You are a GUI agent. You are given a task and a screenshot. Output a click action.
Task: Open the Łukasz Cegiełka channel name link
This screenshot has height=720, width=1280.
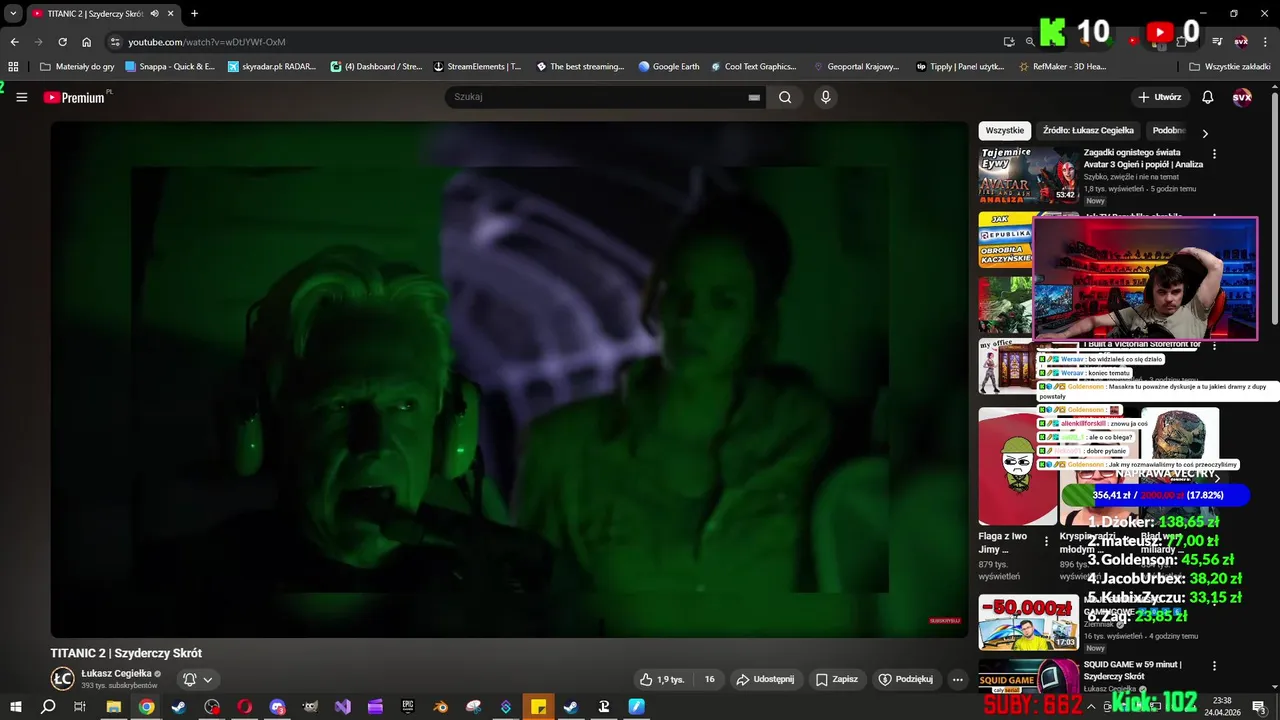(x=116, y=674)
